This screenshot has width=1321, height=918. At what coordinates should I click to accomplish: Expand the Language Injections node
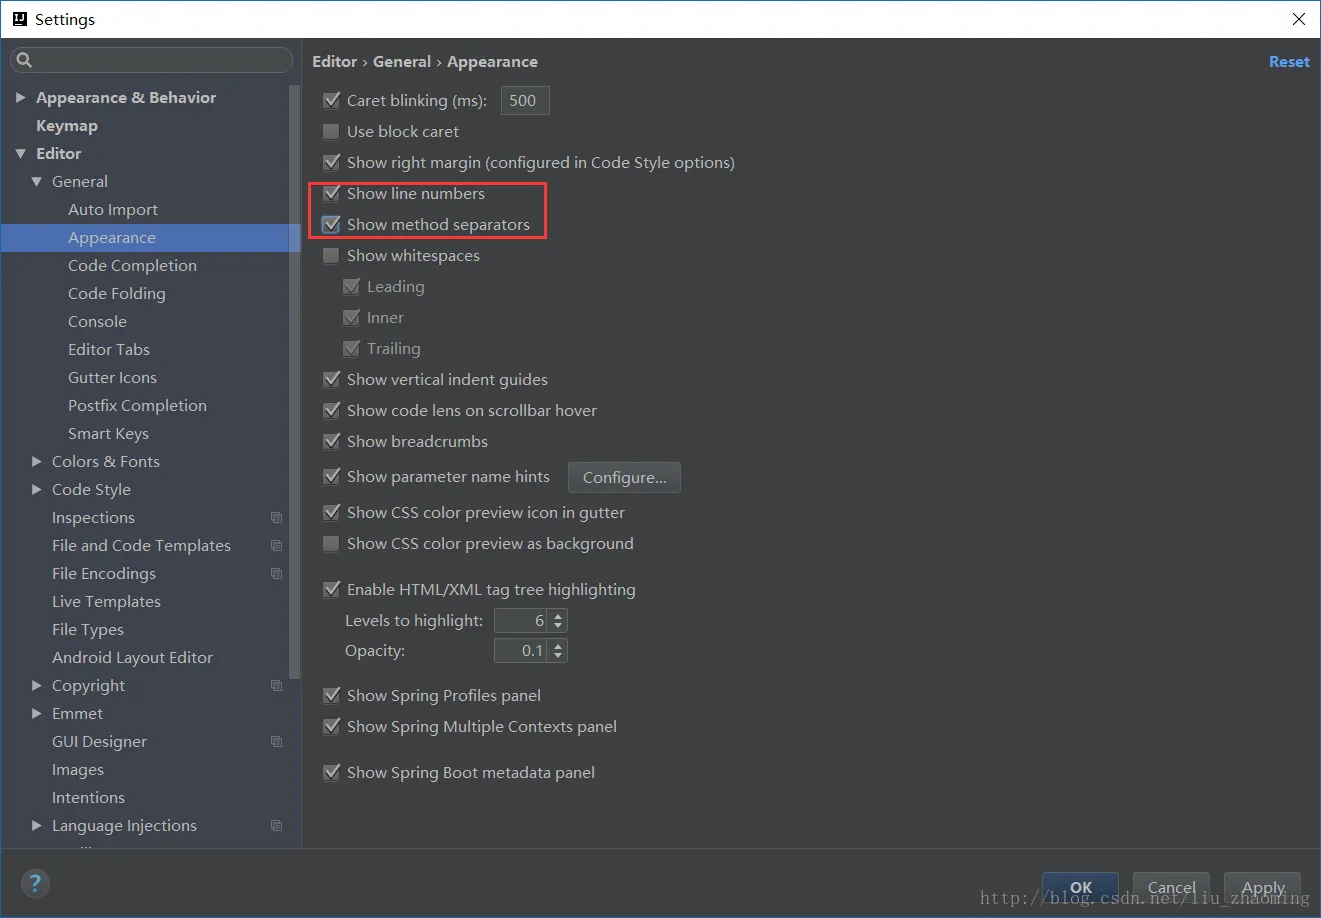point(37,825)
